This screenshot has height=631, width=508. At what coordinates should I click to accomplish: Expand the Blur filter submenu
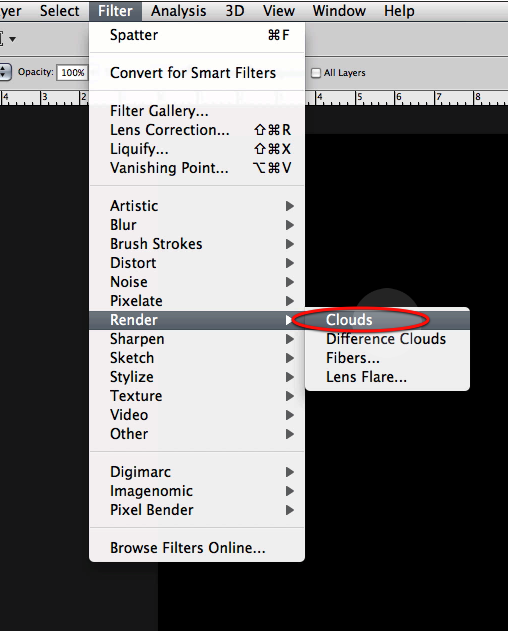click(197, 225)
